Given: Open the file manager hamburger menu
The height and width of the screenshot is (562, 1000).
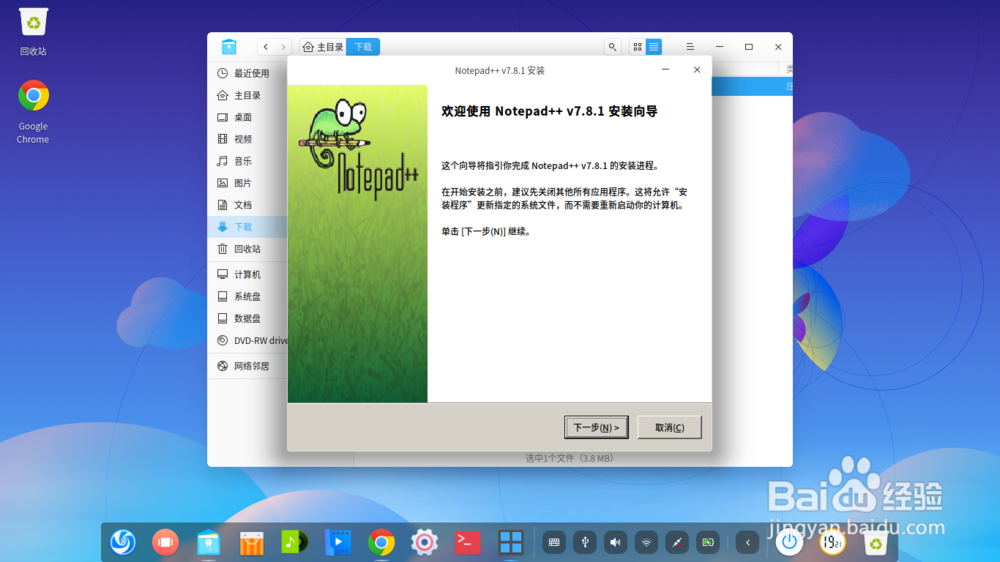Looking at the screenshot, I should [x=690, y=47].
